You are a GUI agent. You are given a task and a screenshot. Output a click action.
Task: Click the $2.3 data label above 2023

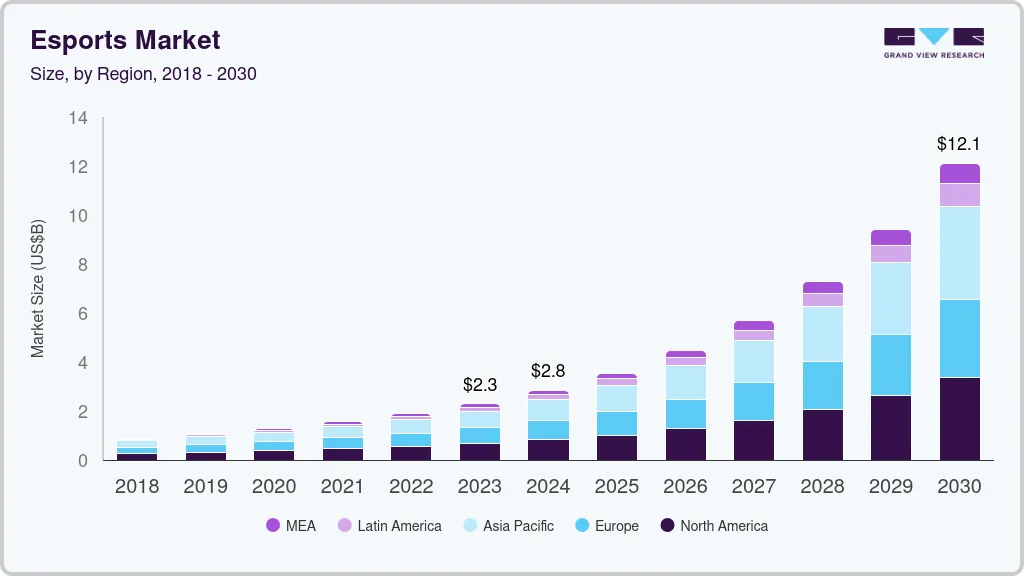(480, 384)
